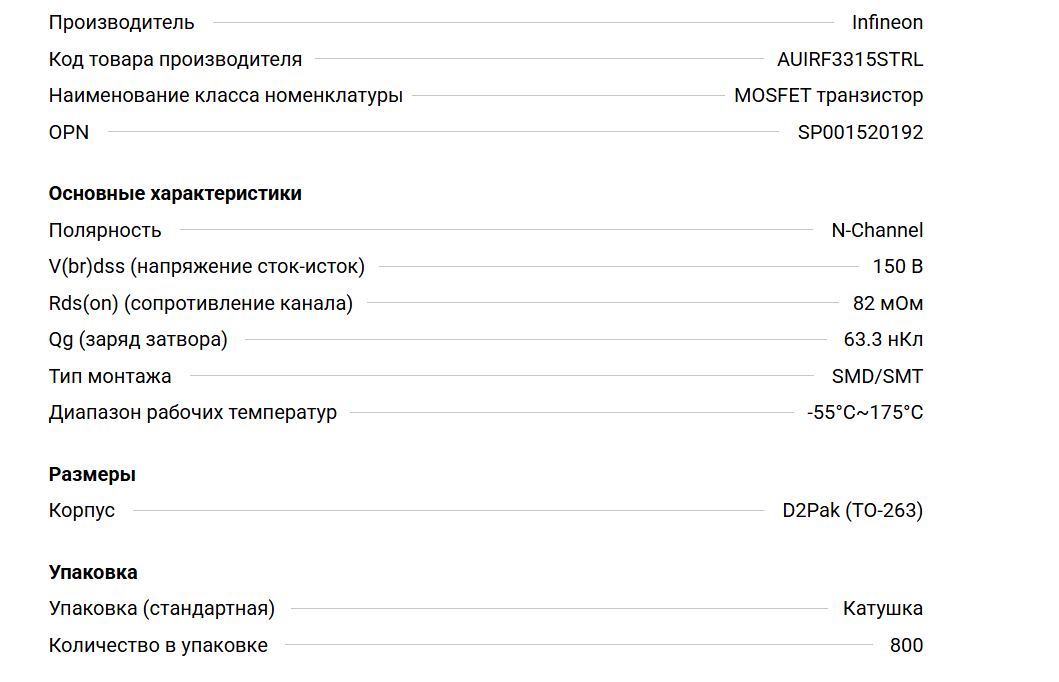
Task: Select the AUIRF3315STRL part number
Action: coord(850,59)
